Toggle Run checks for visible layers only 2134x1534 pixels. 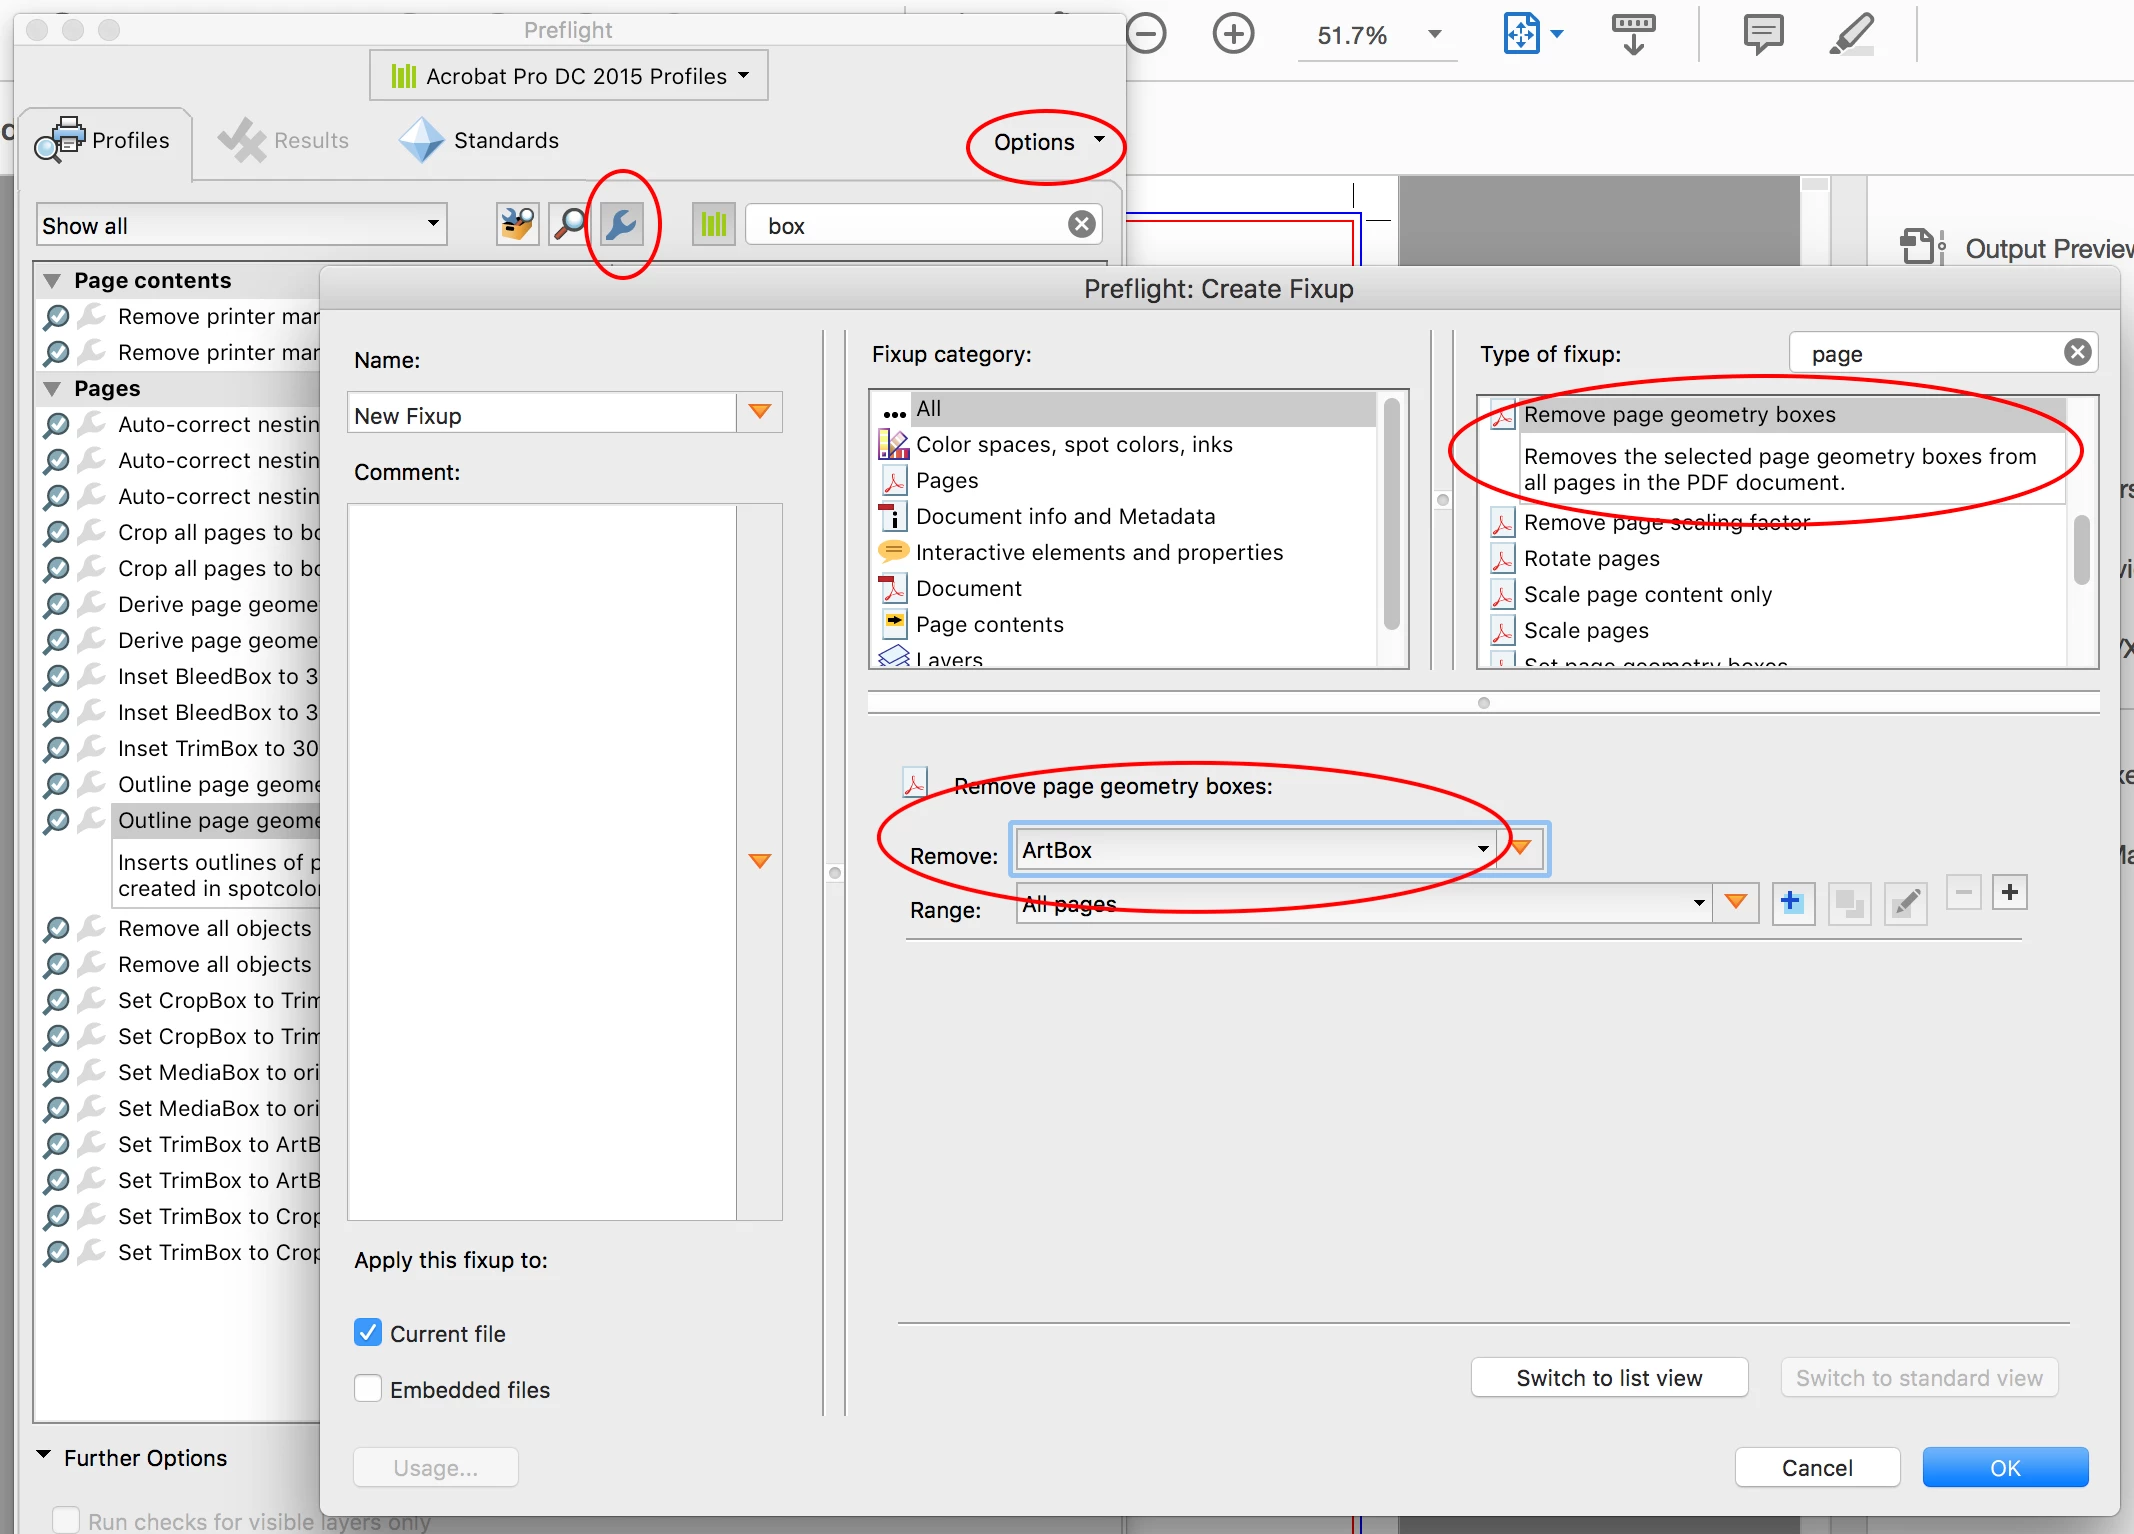pos(66,1520)
